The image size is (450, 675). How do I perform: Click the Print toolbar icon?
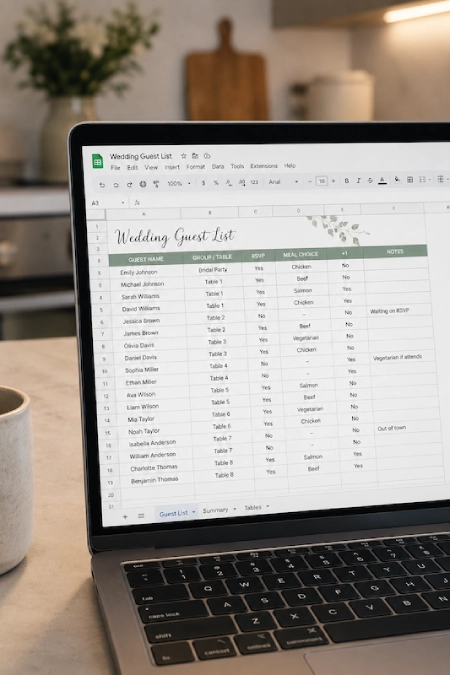143,184
